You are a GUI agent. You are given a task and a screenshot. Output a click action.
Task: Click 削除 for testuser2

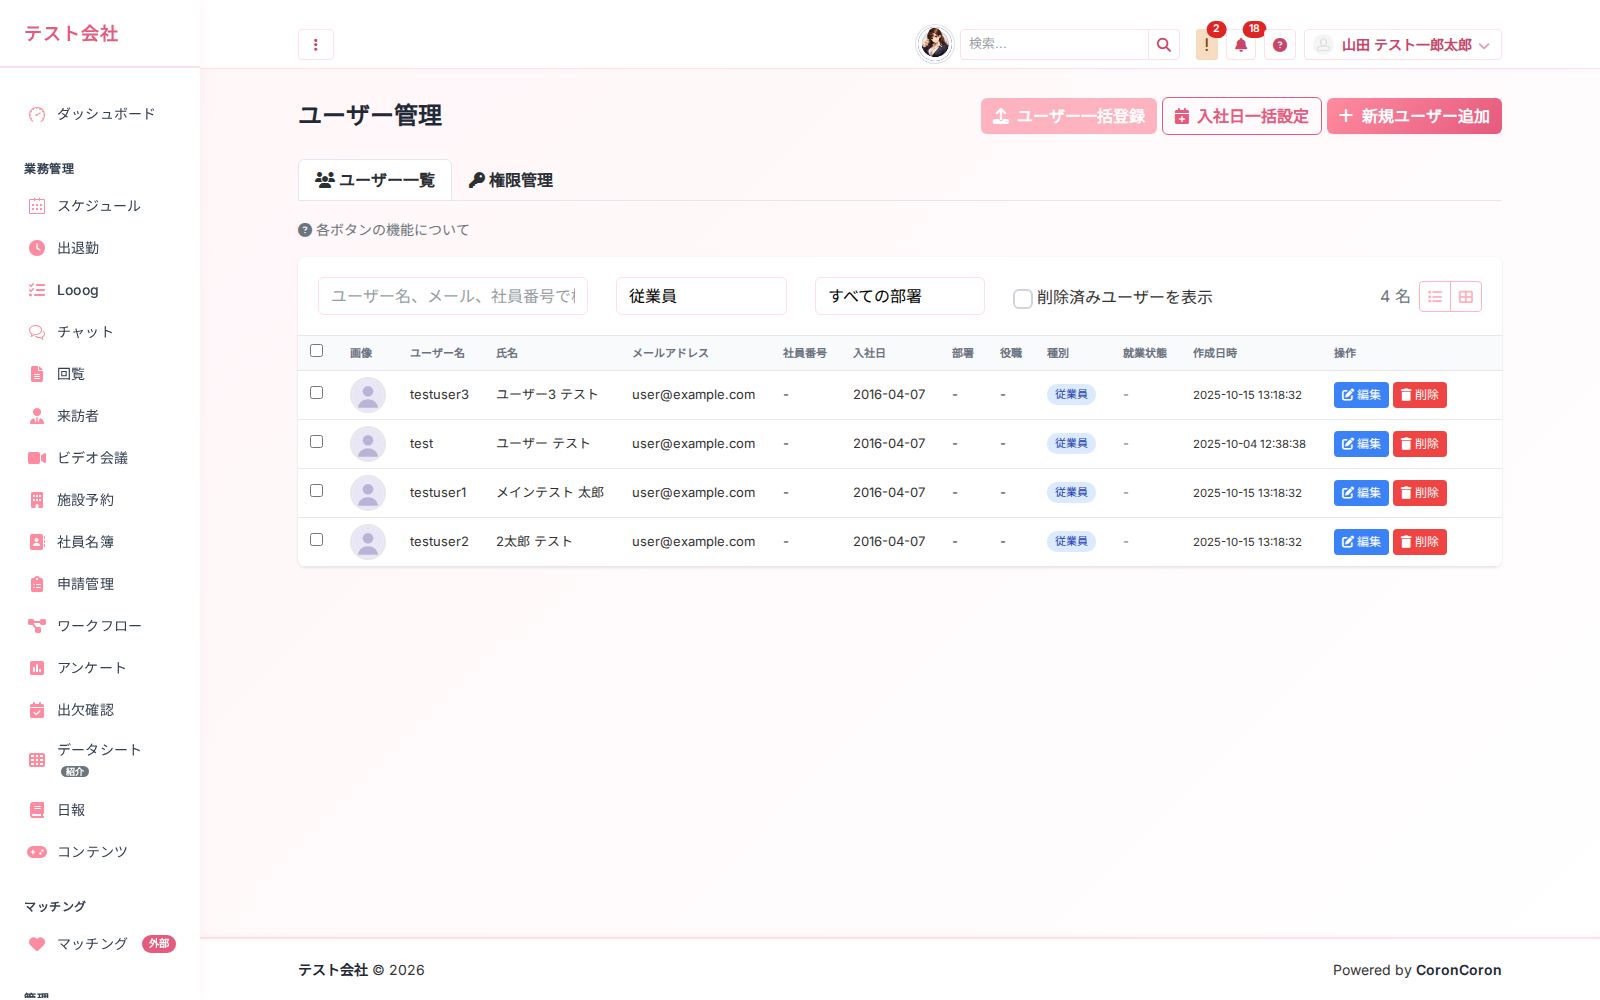(x=1420, y=542)
